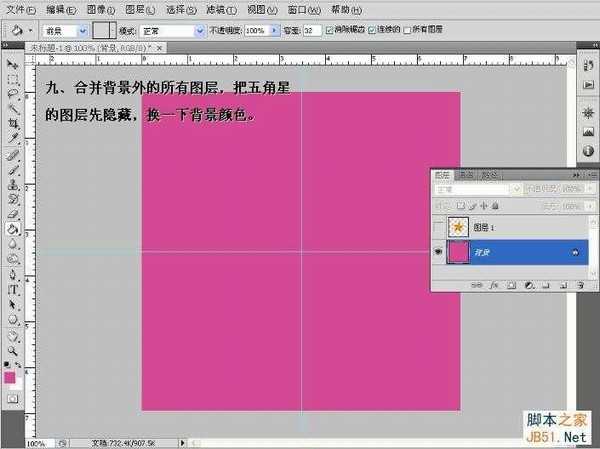The width and height of the screenshot is (600, 449).
Task: Select the Type (T) tool
Action: (x=13, y=290)
